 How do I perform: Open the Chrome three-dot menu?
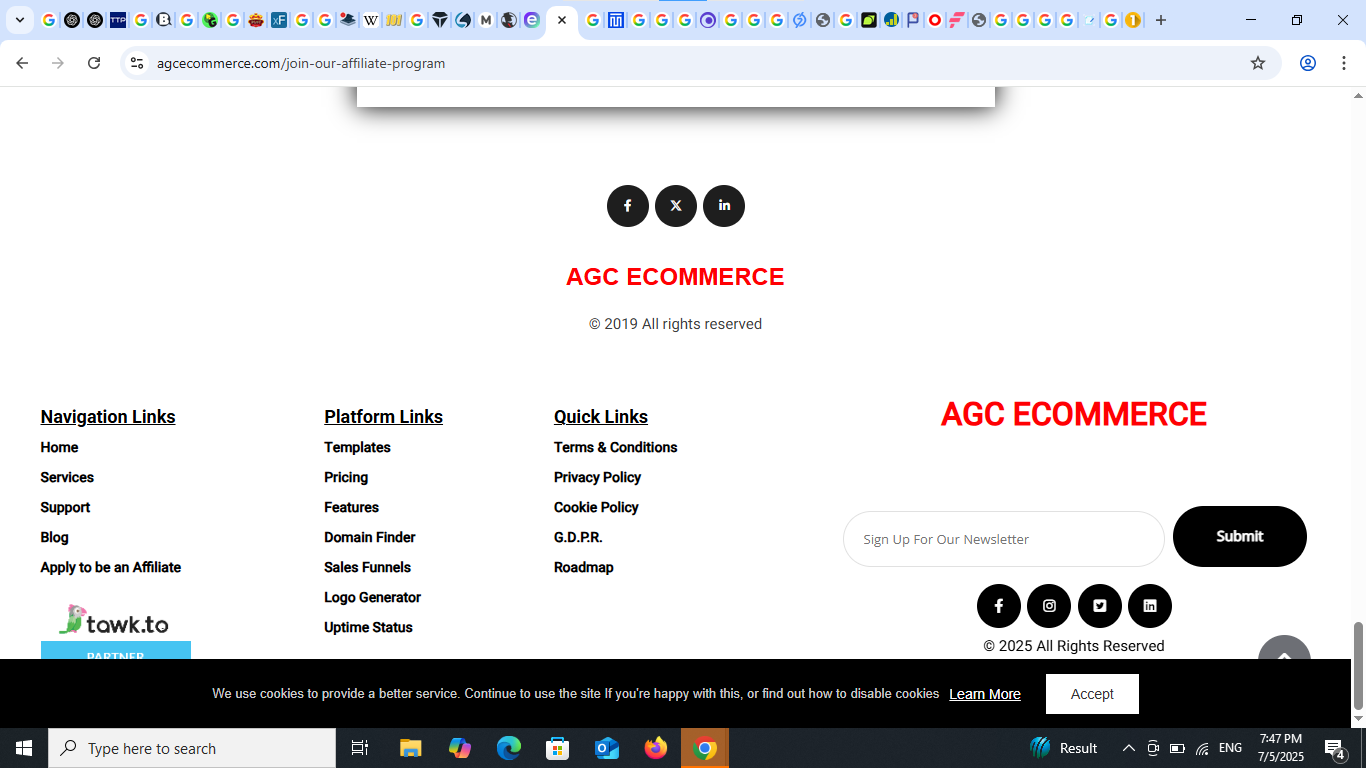(x=1343, y=63)
